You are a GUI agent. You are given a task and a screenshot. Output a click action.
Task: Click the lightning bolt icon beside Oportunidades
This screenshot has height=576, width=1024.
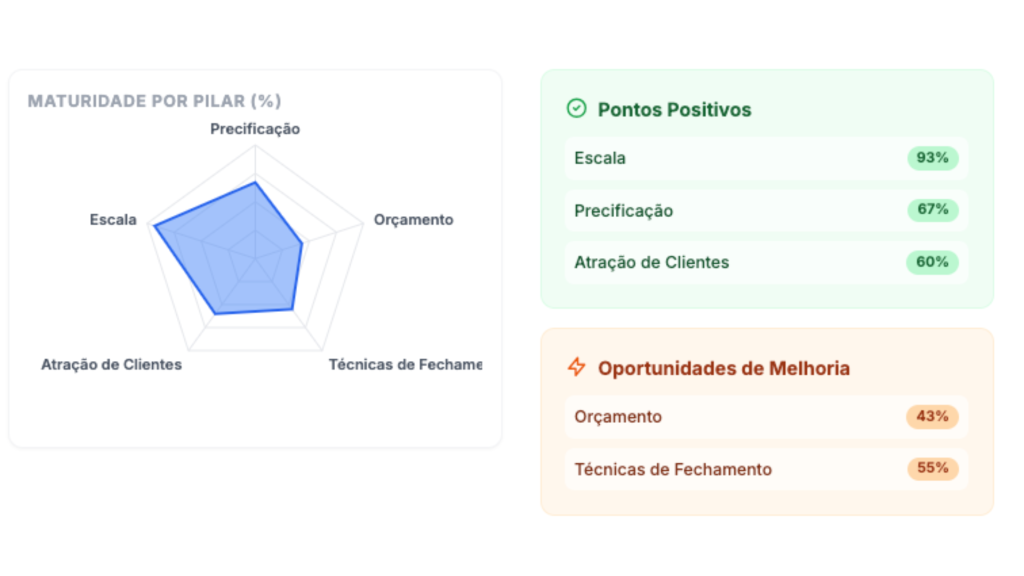pyautogui.click(x=576, y=367)
